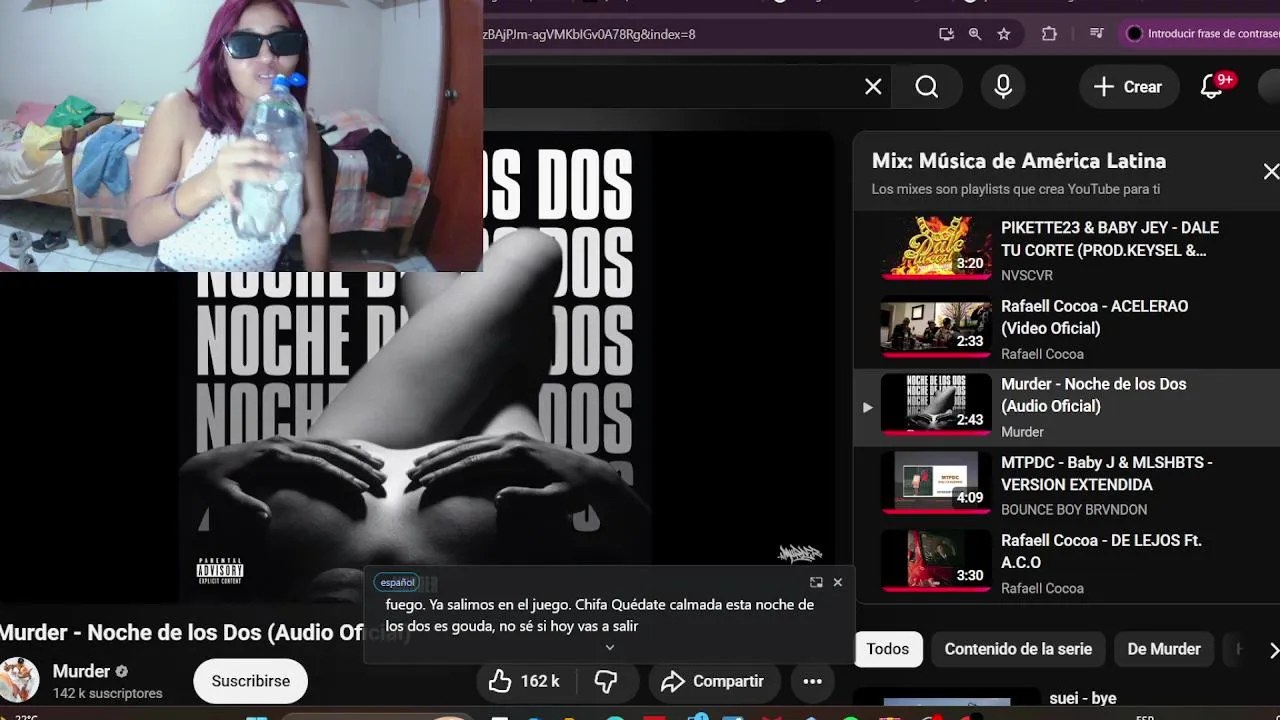The image size is (1280, 720).
Task: Open the media control playlist icon
Action: pos(1097,34)
